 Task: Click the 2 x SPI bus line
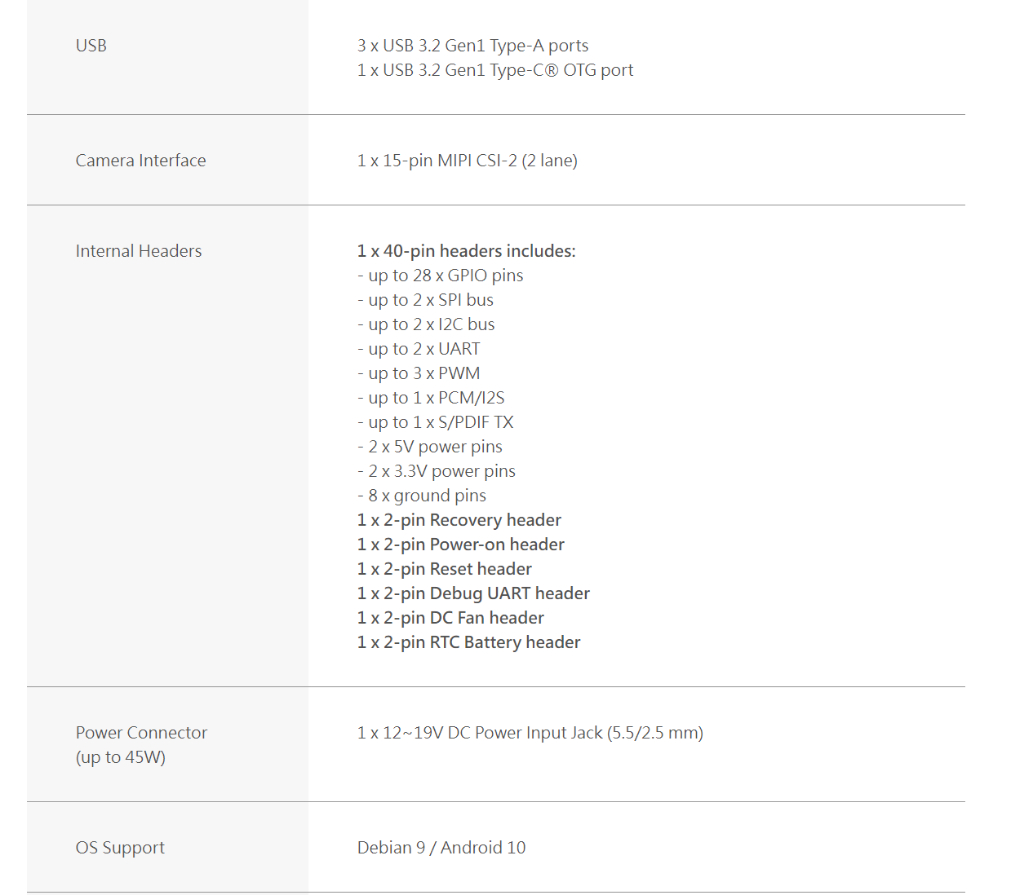425,300
